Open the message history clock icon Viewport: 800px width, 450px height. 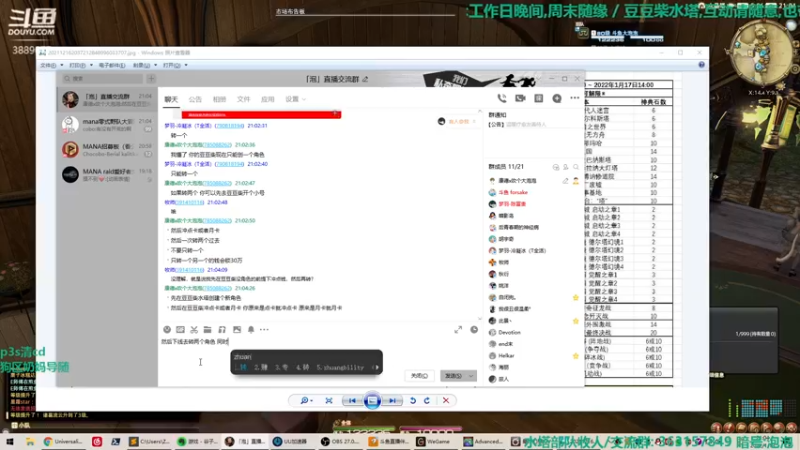point(474,330)
